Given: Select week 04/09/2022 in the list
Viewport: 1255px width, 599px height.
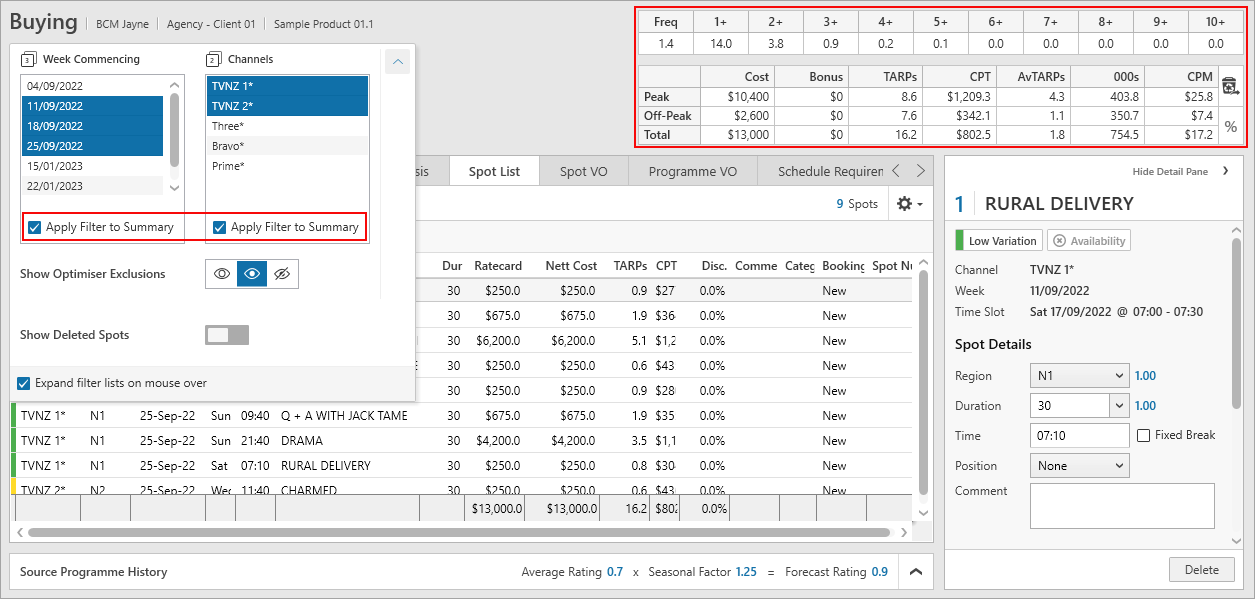Looking at the screenshot, I should coord(92,86).
